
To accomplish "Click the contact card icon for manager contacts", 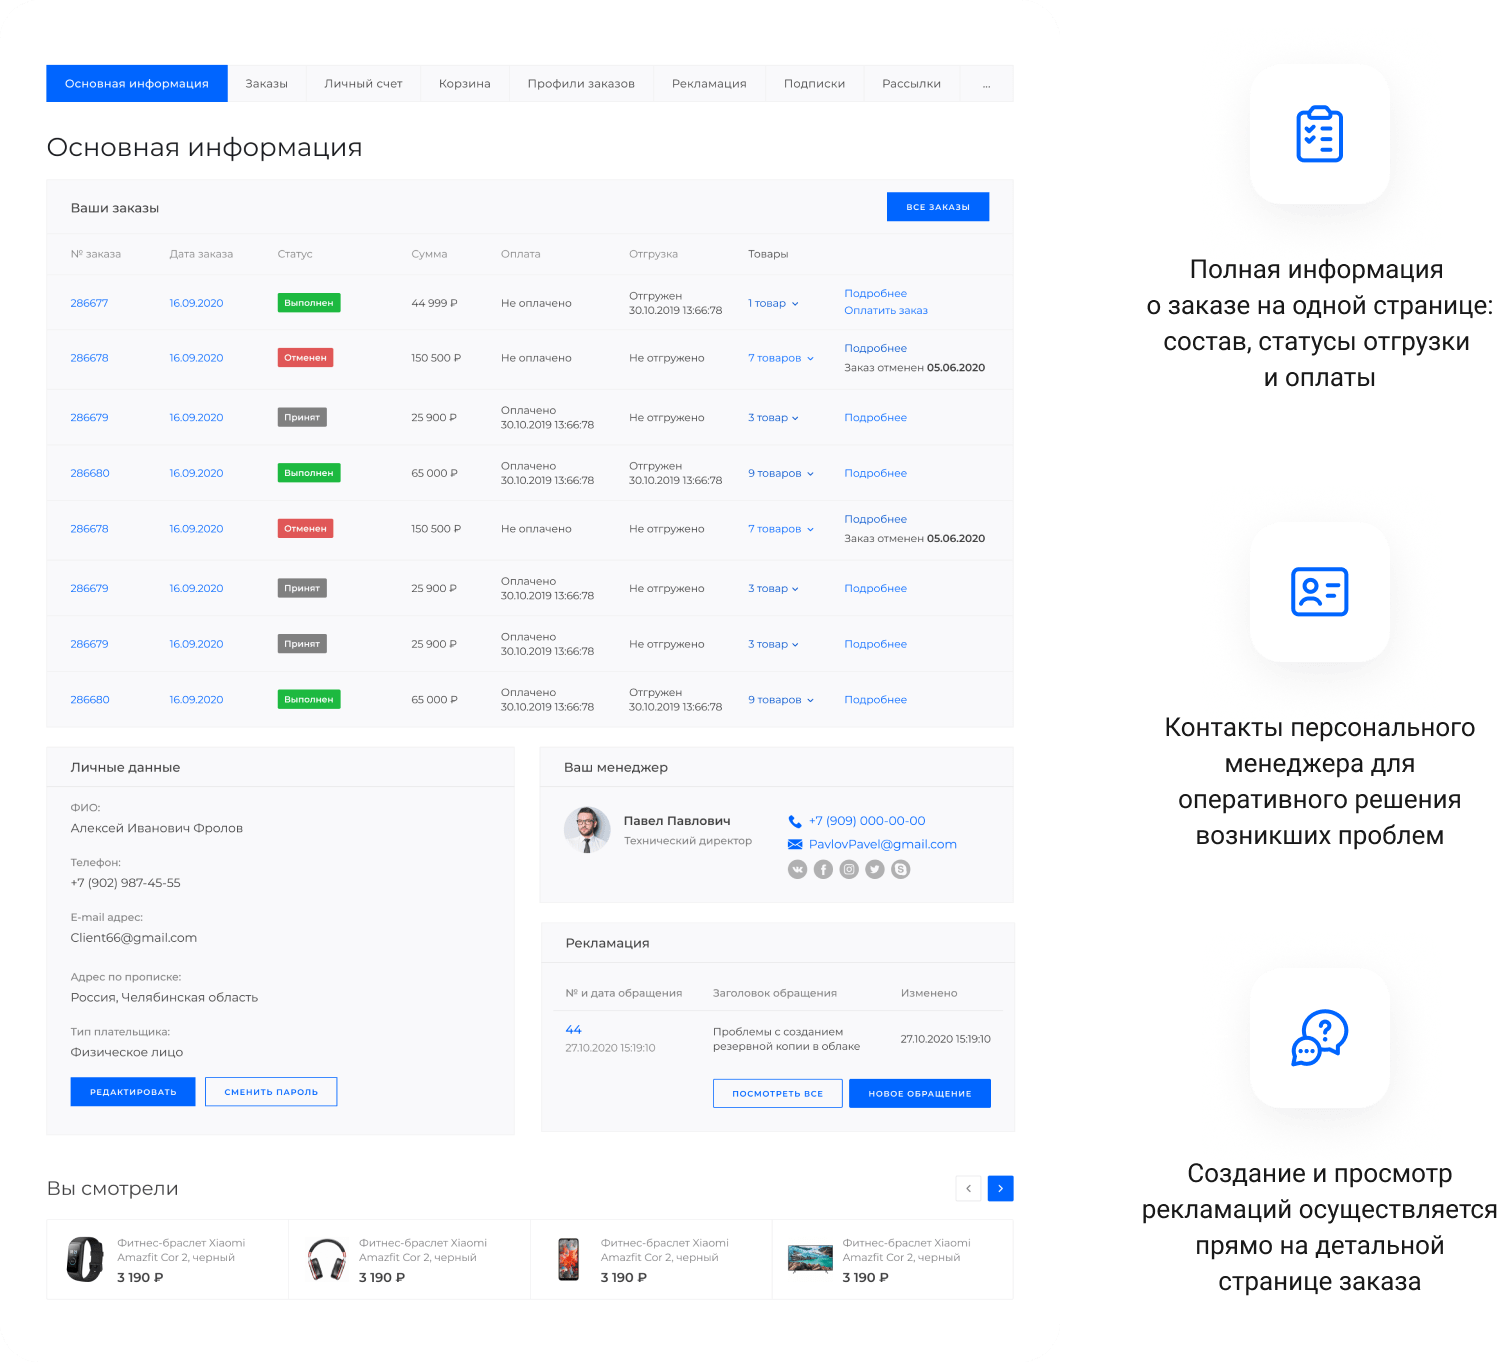I will tap(1319, 592).
